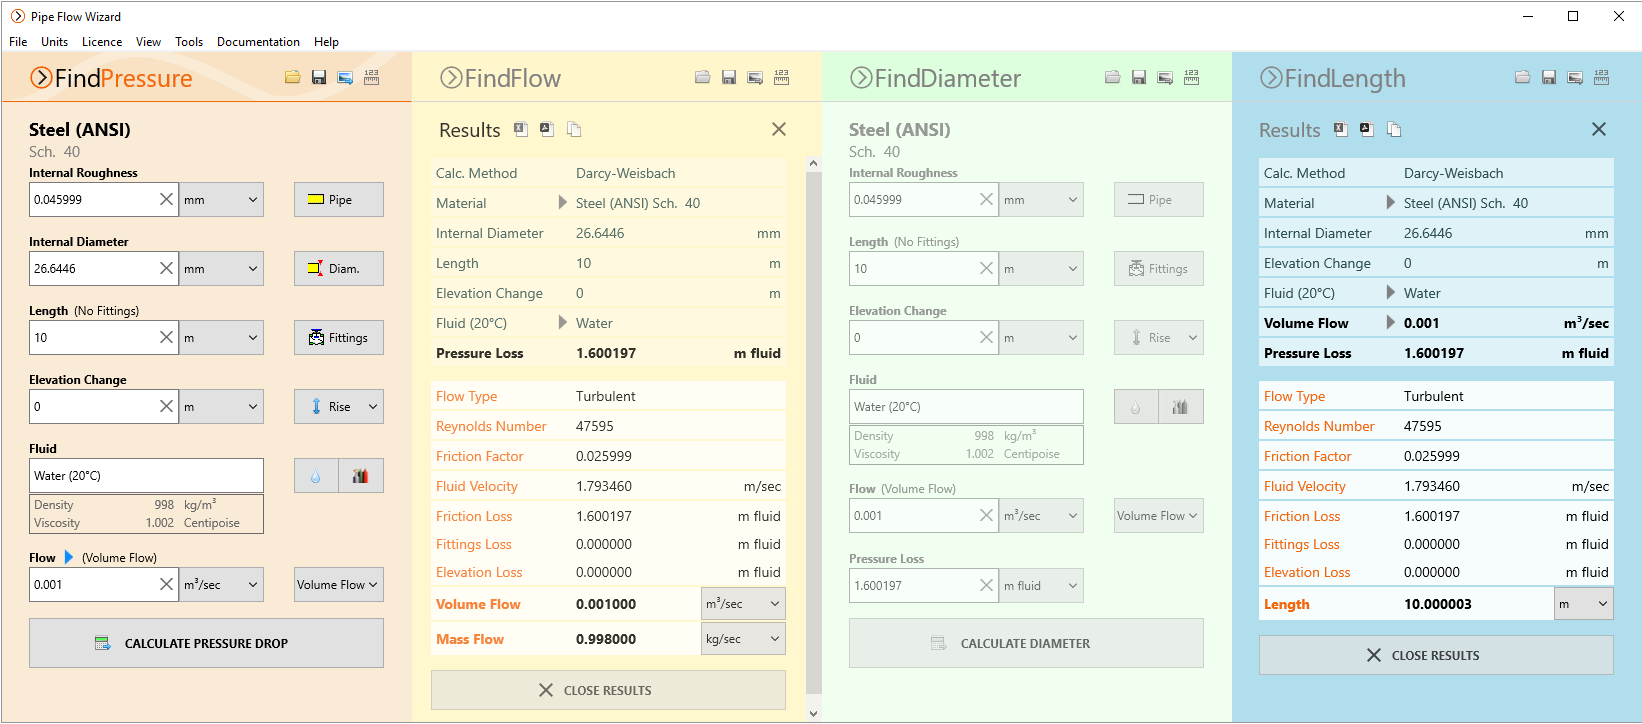The width and height of the screenshot is (1642, 724).
Task: Click Fluid name field in FindPressure
Action: (146, 476)
